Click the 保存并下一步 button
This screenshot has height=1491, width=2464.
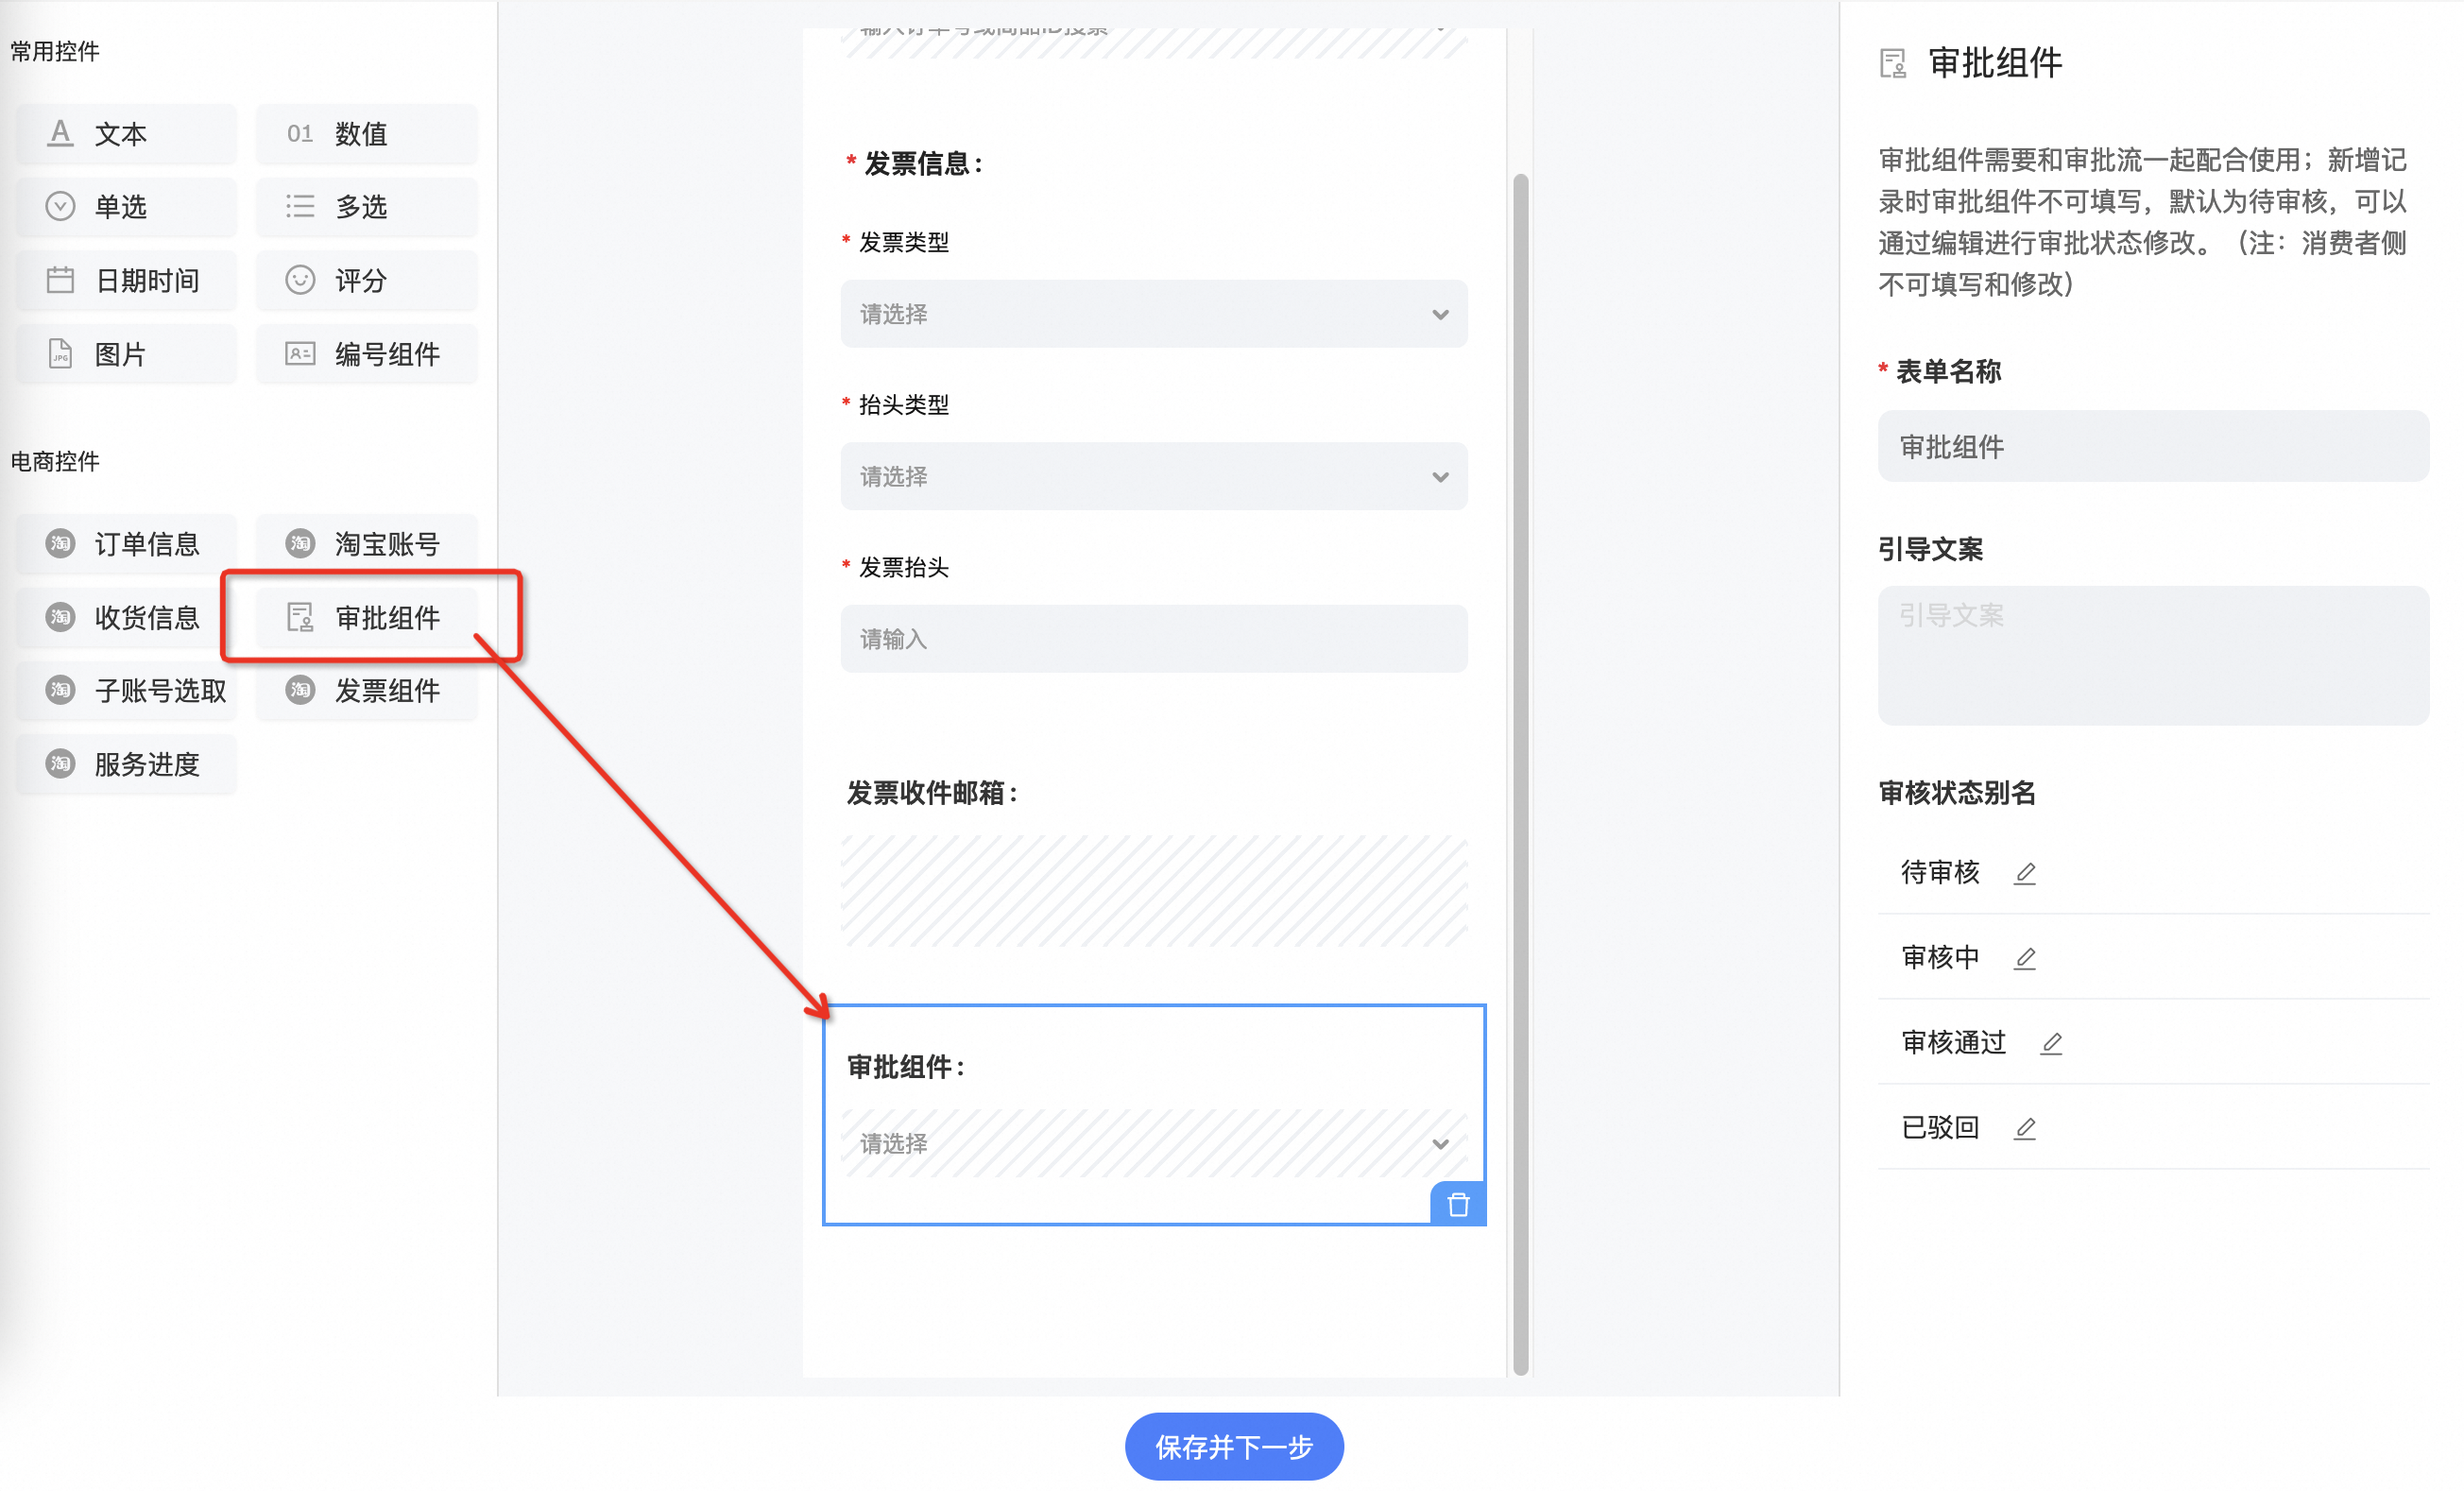click(1233, 1446)
